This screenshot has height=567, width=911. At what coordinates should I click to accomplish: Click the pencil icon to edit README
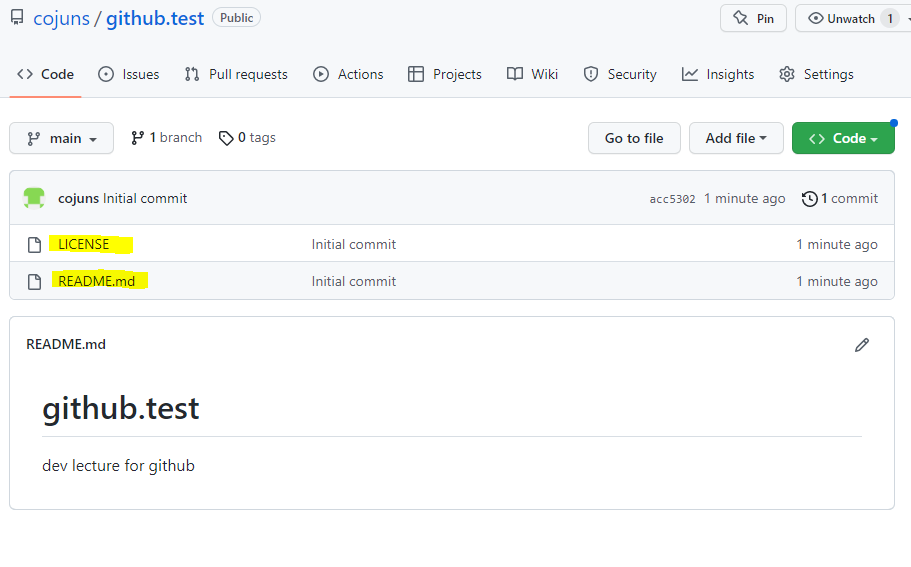point(862,345)
